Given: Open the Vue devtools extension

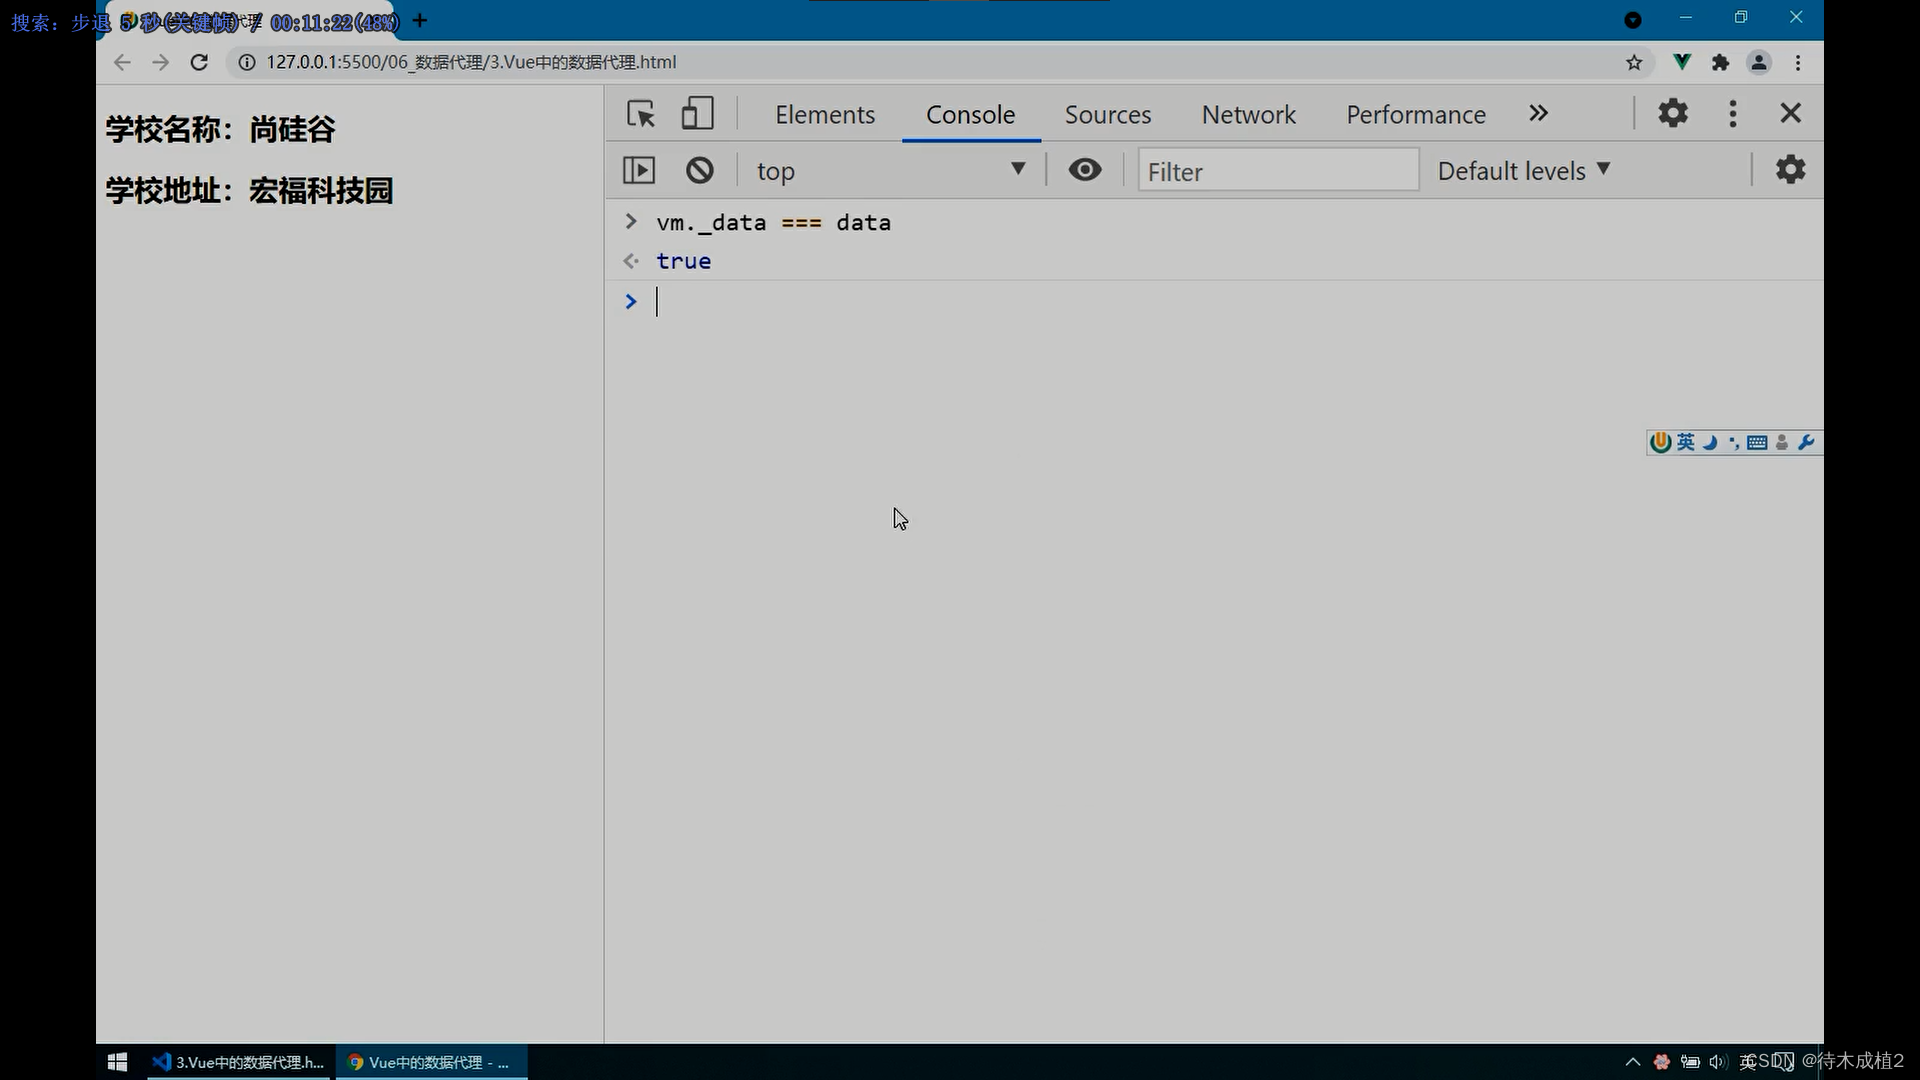Looking at the screenshot, I should point(1682,62).
